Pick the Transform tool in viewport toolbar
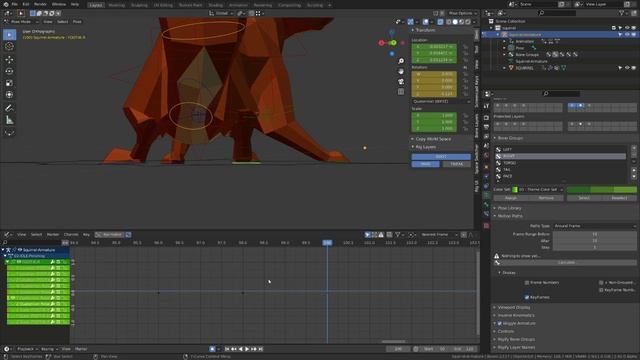 [x=9, y=95]
